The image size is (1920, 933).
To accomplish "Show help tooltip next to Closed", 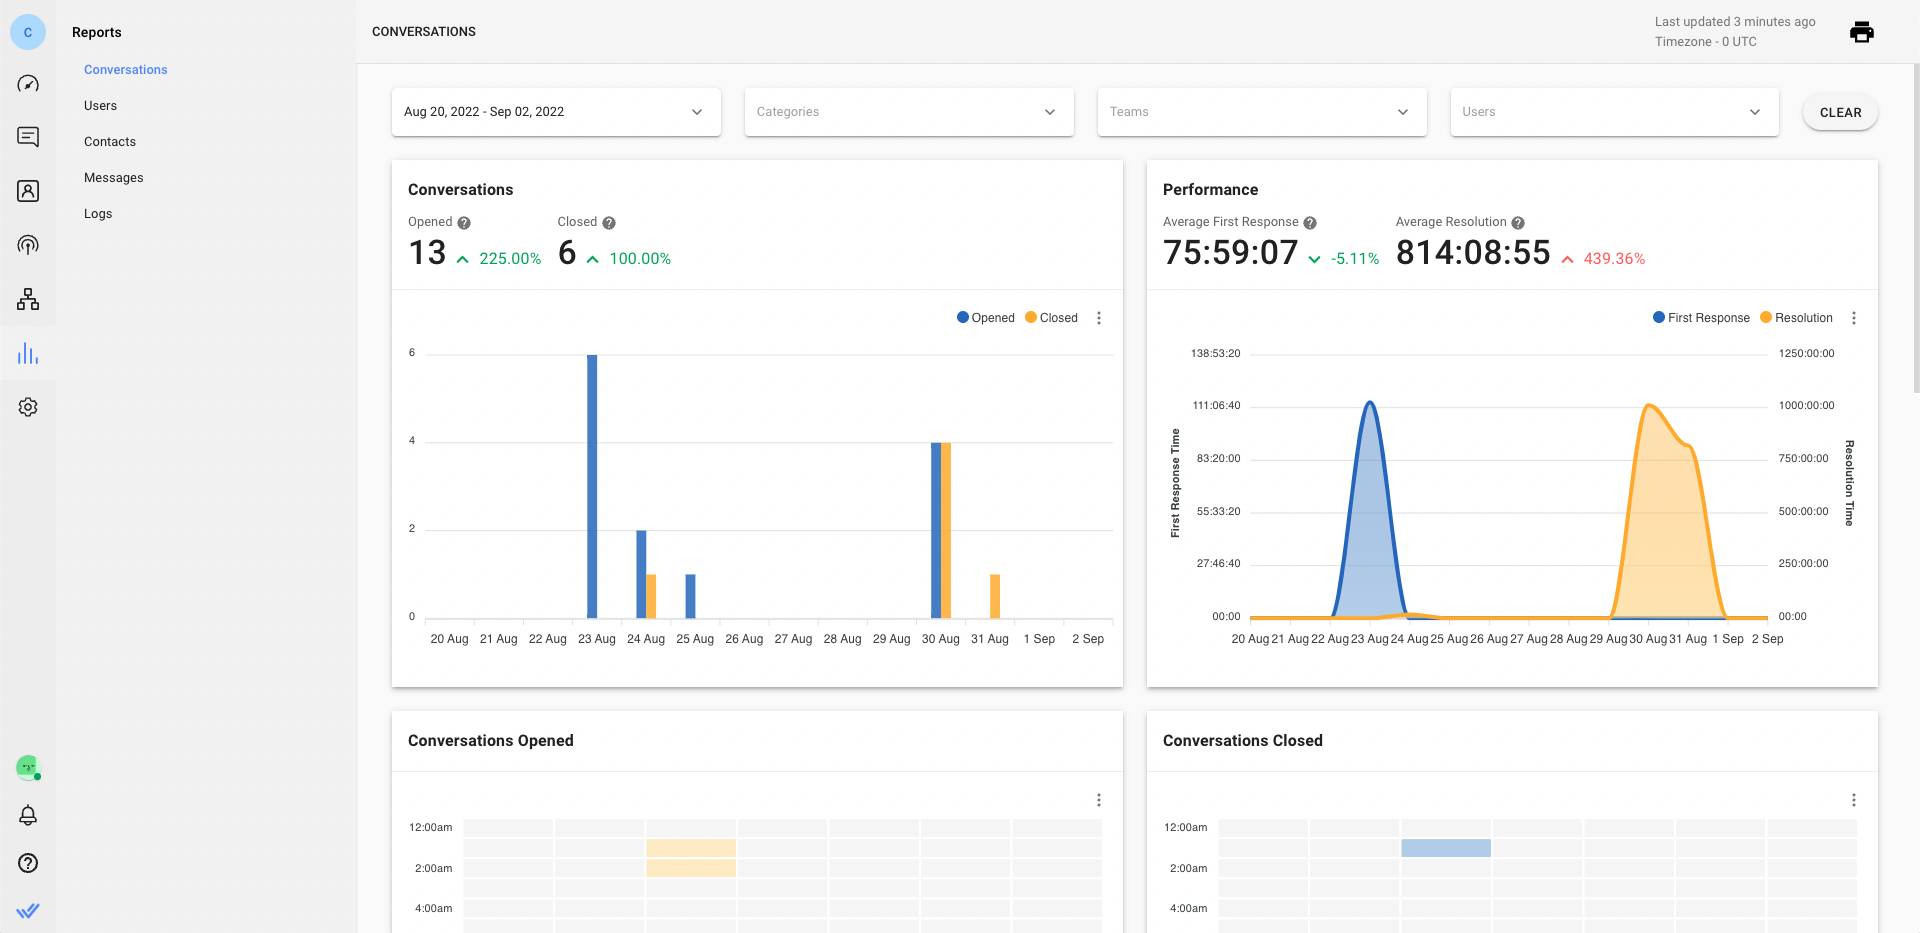I will (x=609, y=223).
